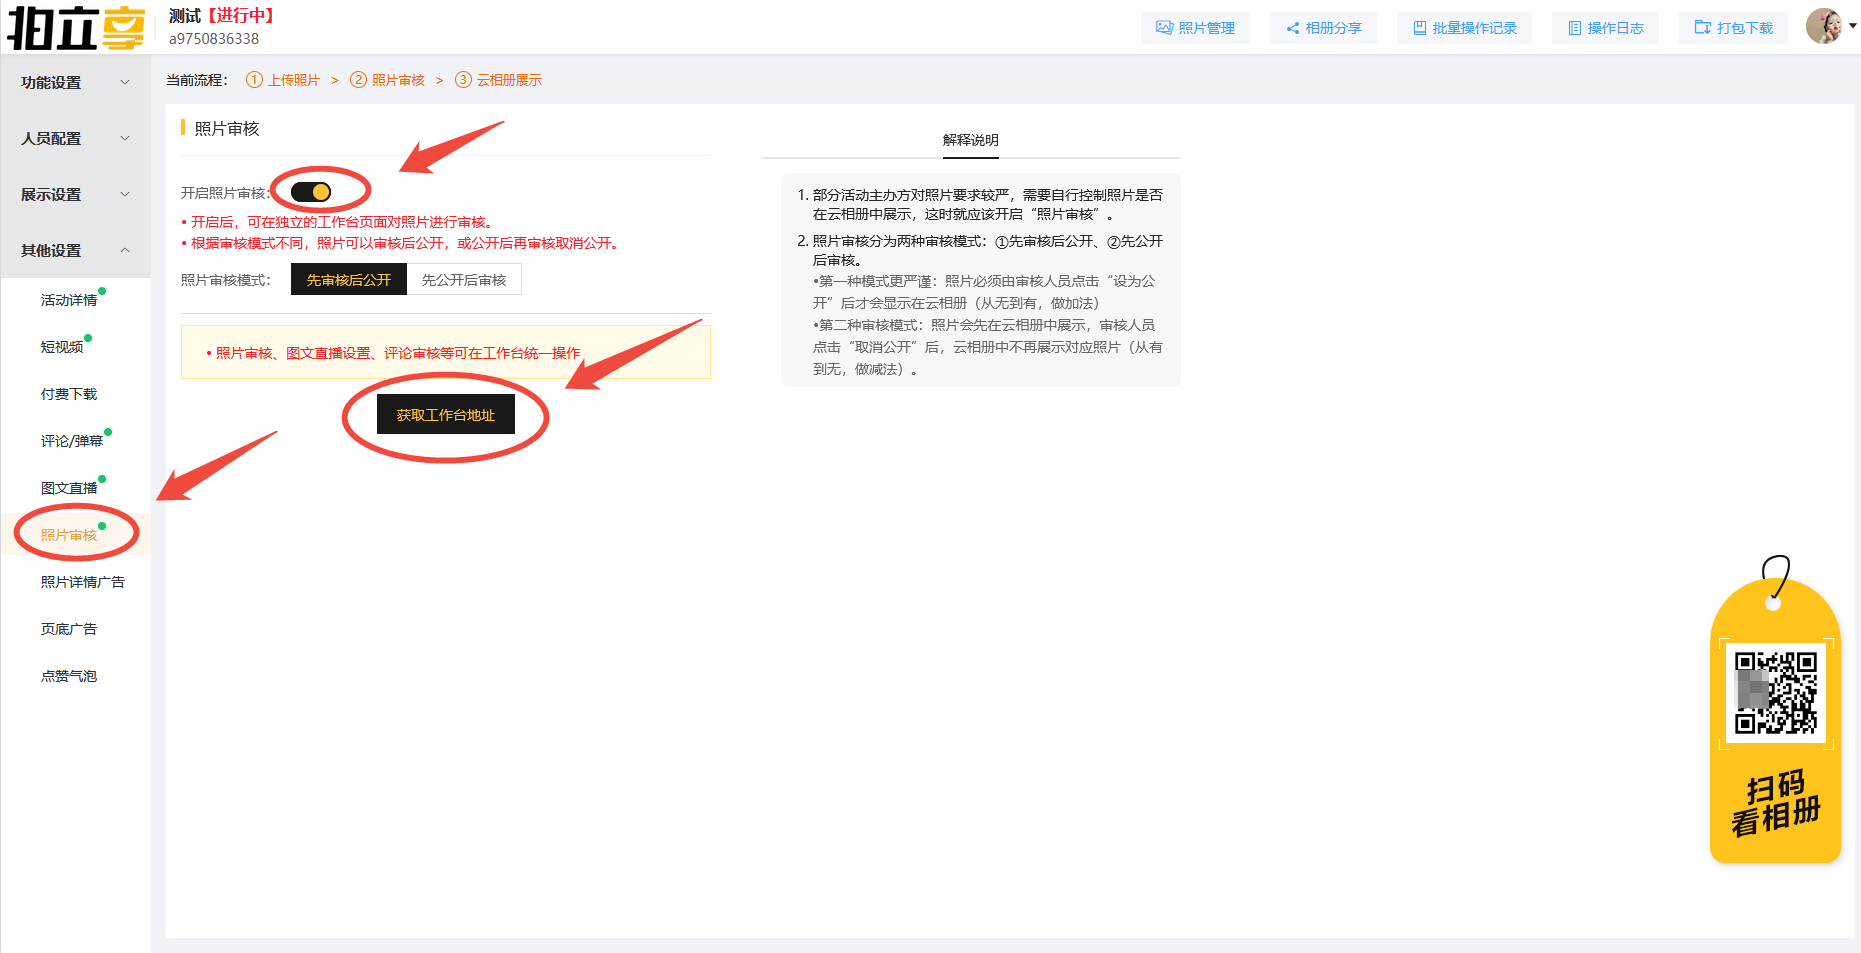This screenshot has height=953, width=1861.
Task: Toggle the 开启照片审核 switch
Action: point(311,192)
